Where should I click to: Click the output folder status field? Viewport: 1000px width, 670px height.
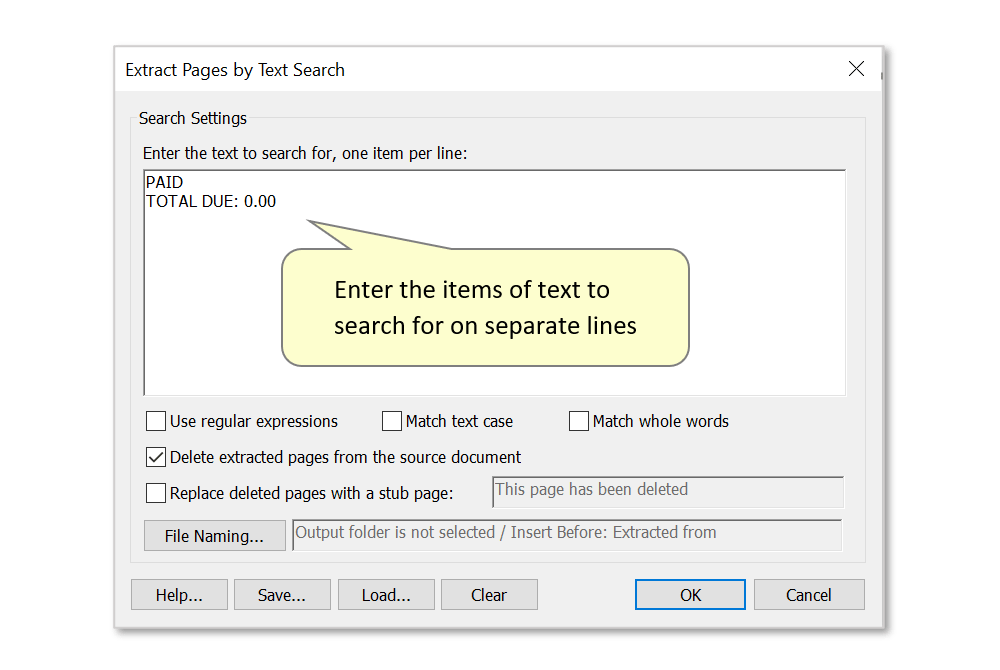pyautogui.click(x=567, y=533)
